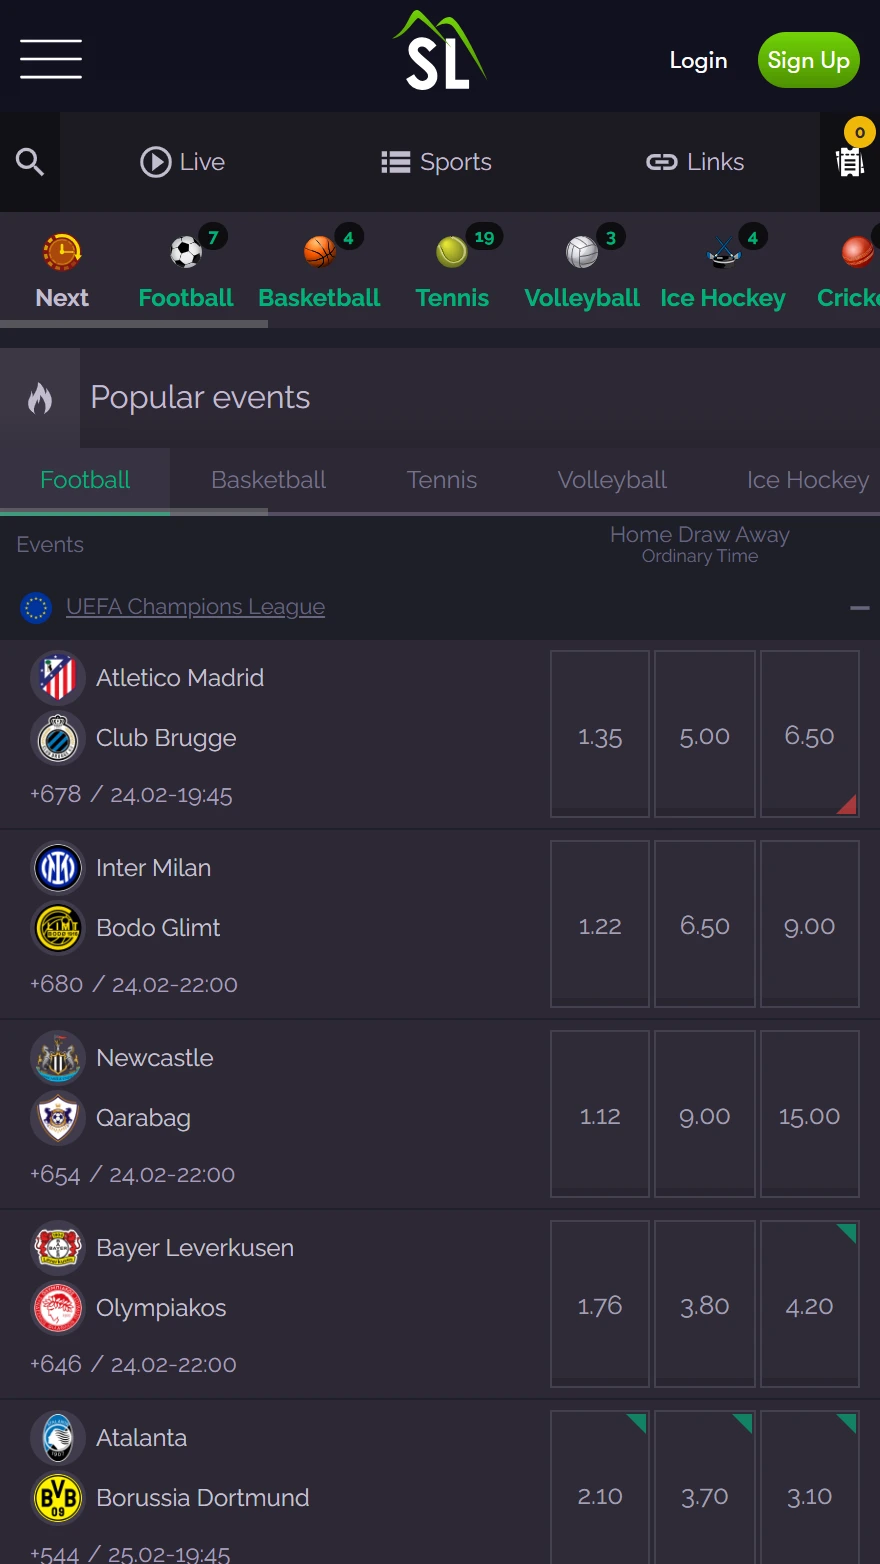This screenshot has width=880, height=1564.
Task: Select the Tennis ball sport icon
Action: (x=452, y=252)
